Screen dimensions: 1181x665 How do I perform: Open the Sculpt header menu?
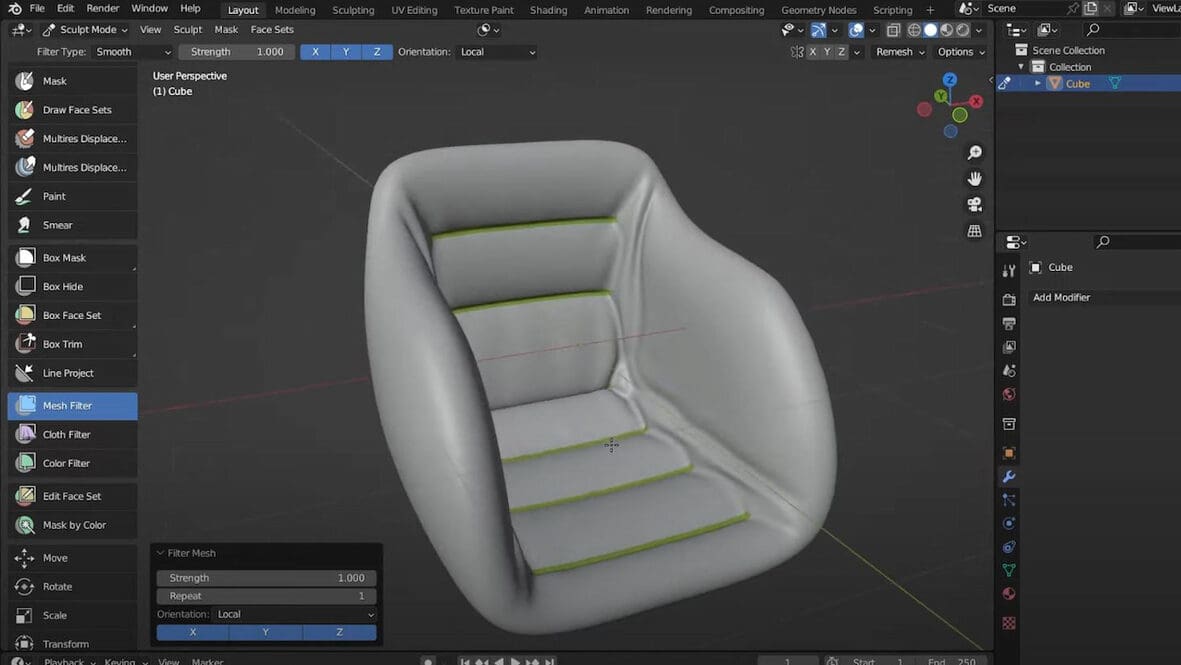(188, 30)
